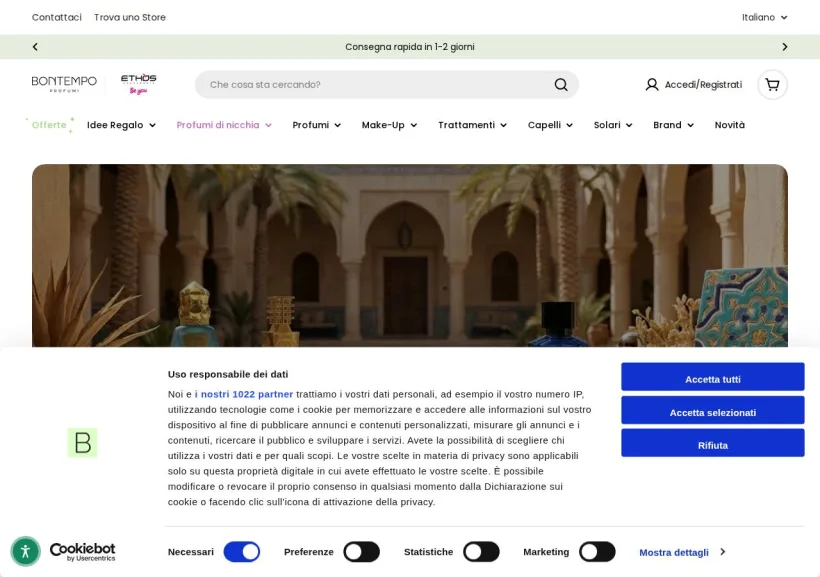The width and height of the screenshot is (820, 577).
Task: Expand the Brand menu
Action: [673, 125]
